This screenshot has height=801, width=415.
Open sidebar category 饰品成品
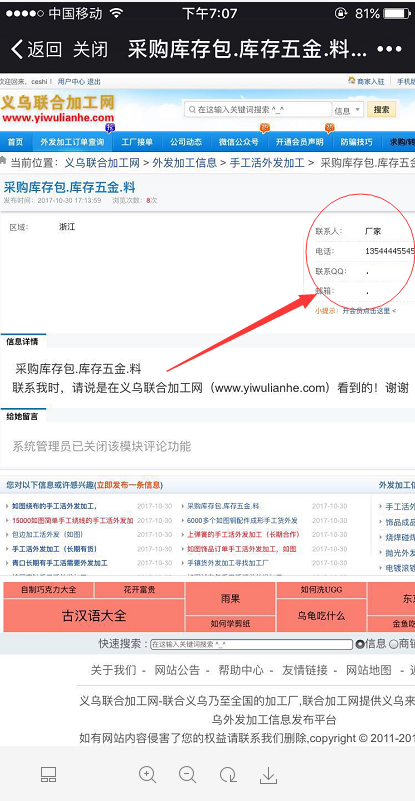click(x=400, y=522)
